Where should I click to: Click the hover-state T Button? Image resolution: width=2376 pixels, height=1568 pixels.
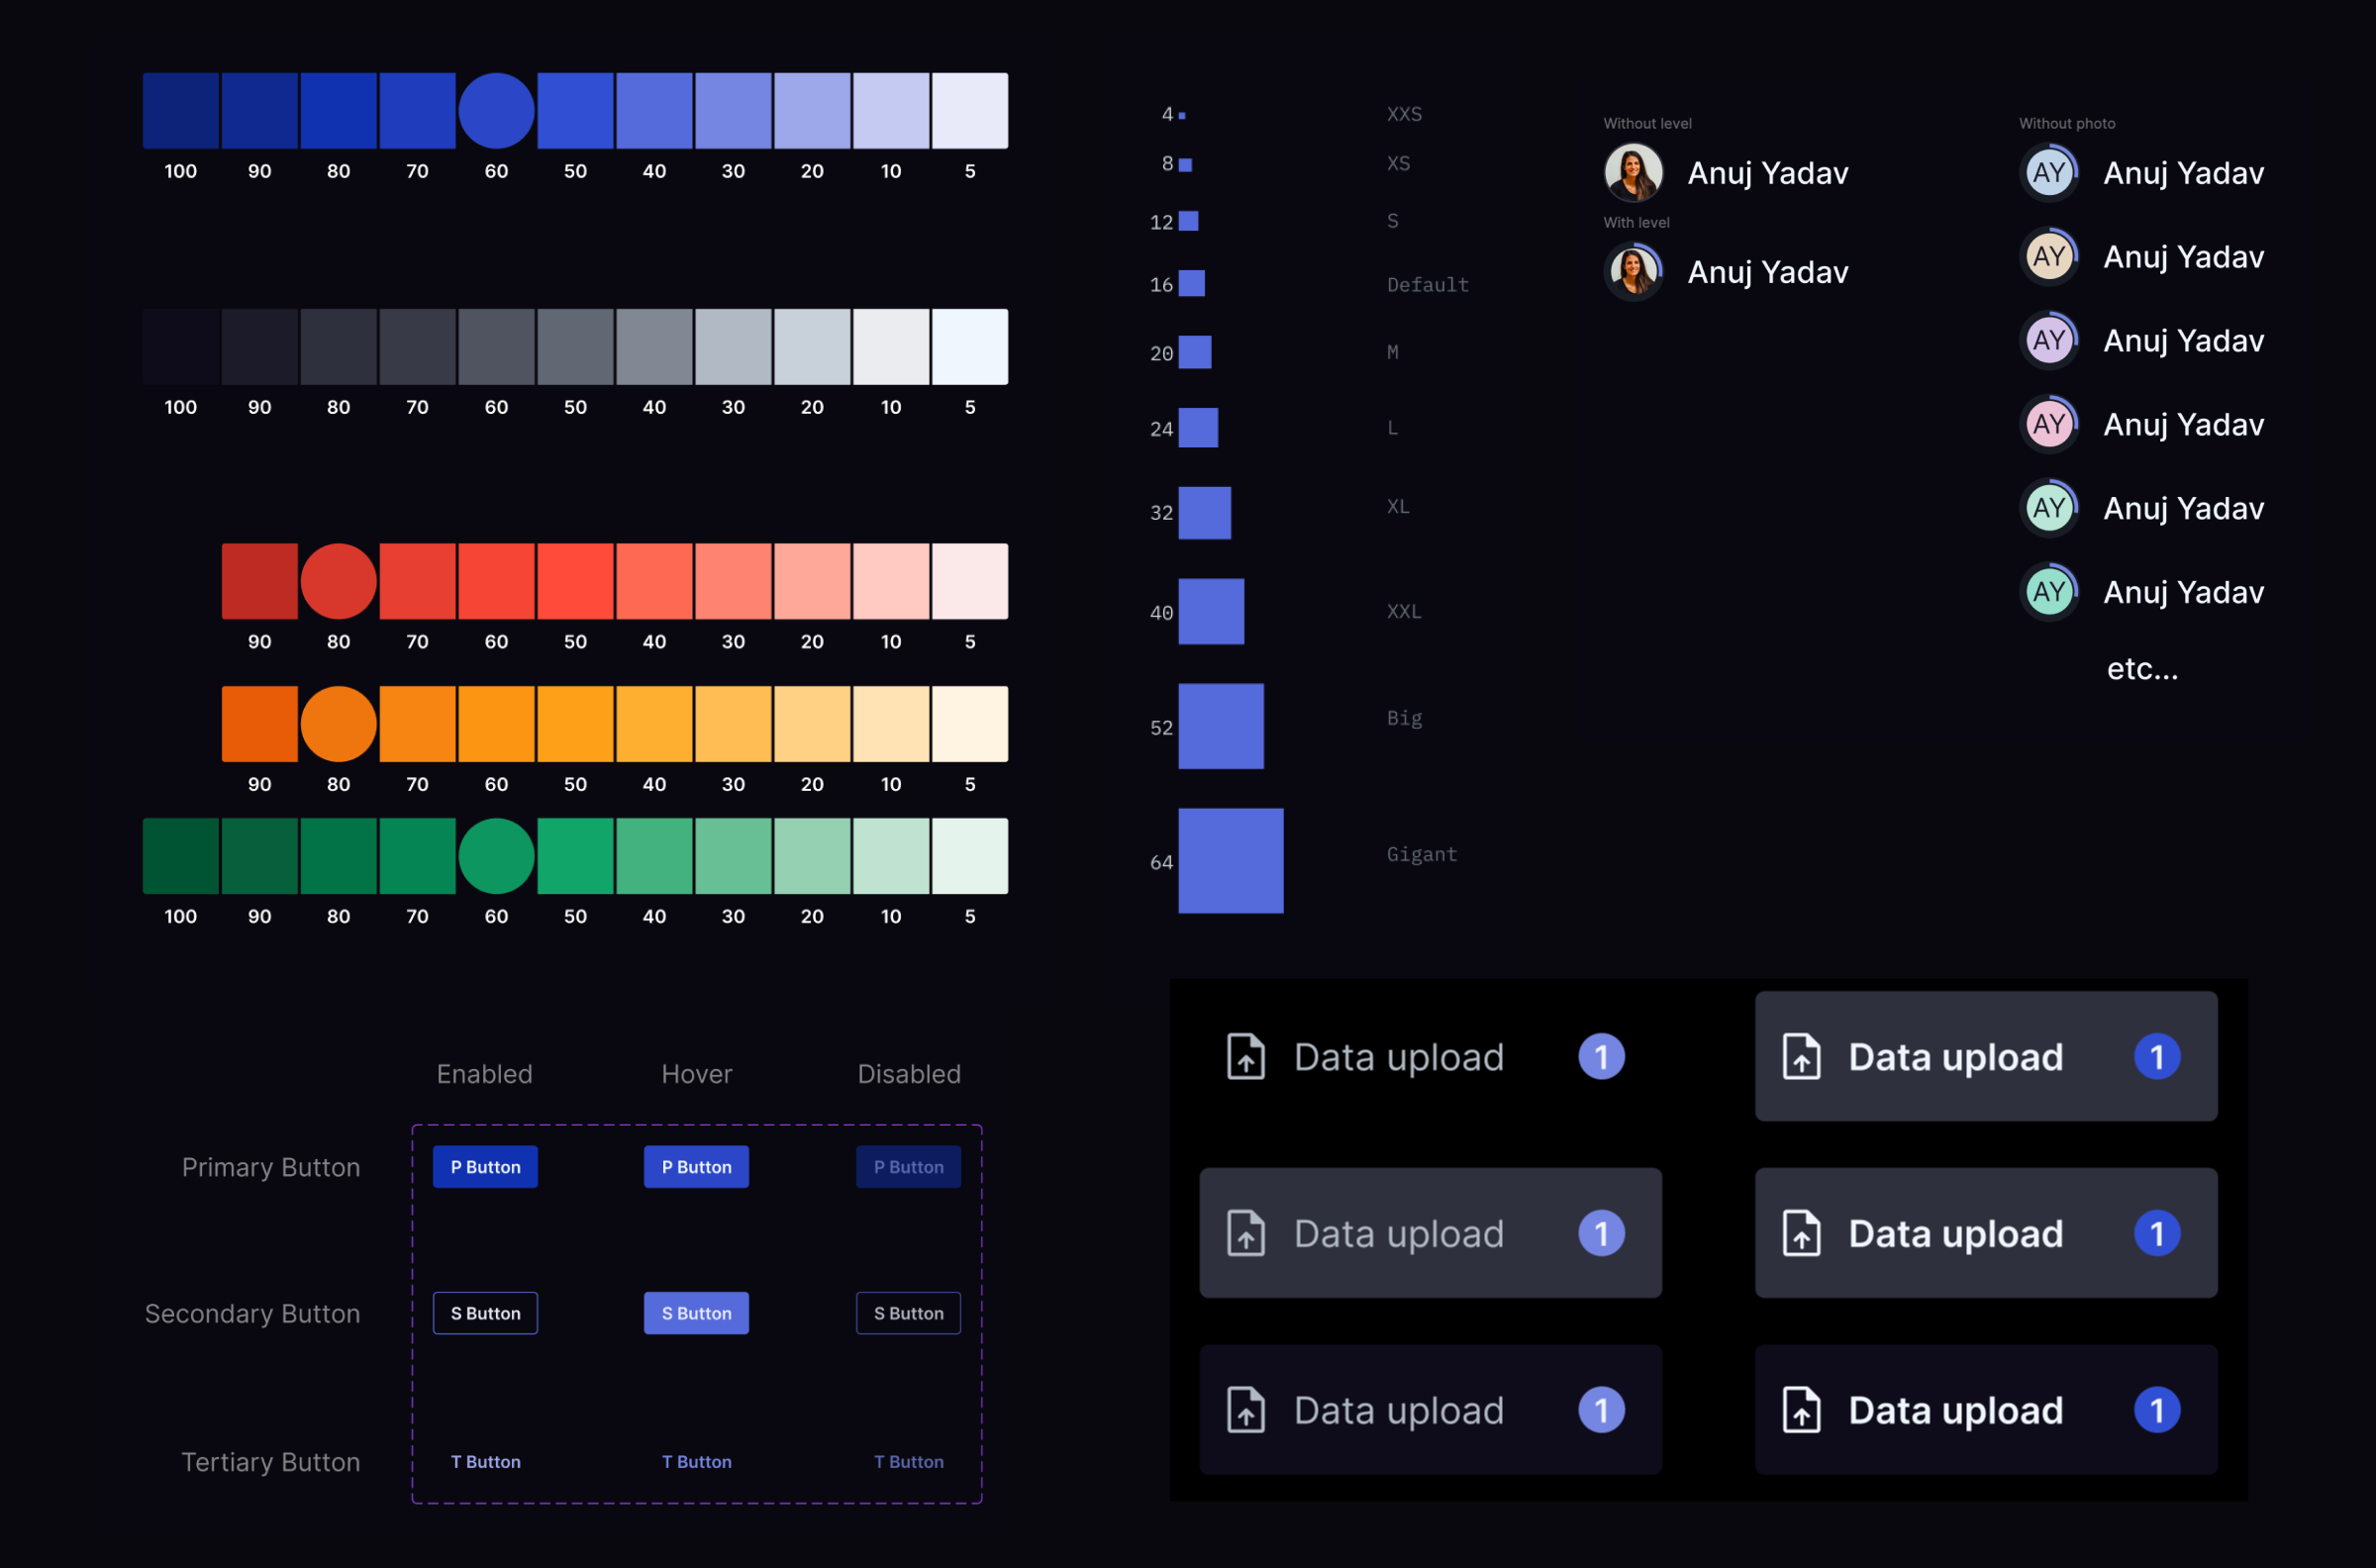[696, 1462]
